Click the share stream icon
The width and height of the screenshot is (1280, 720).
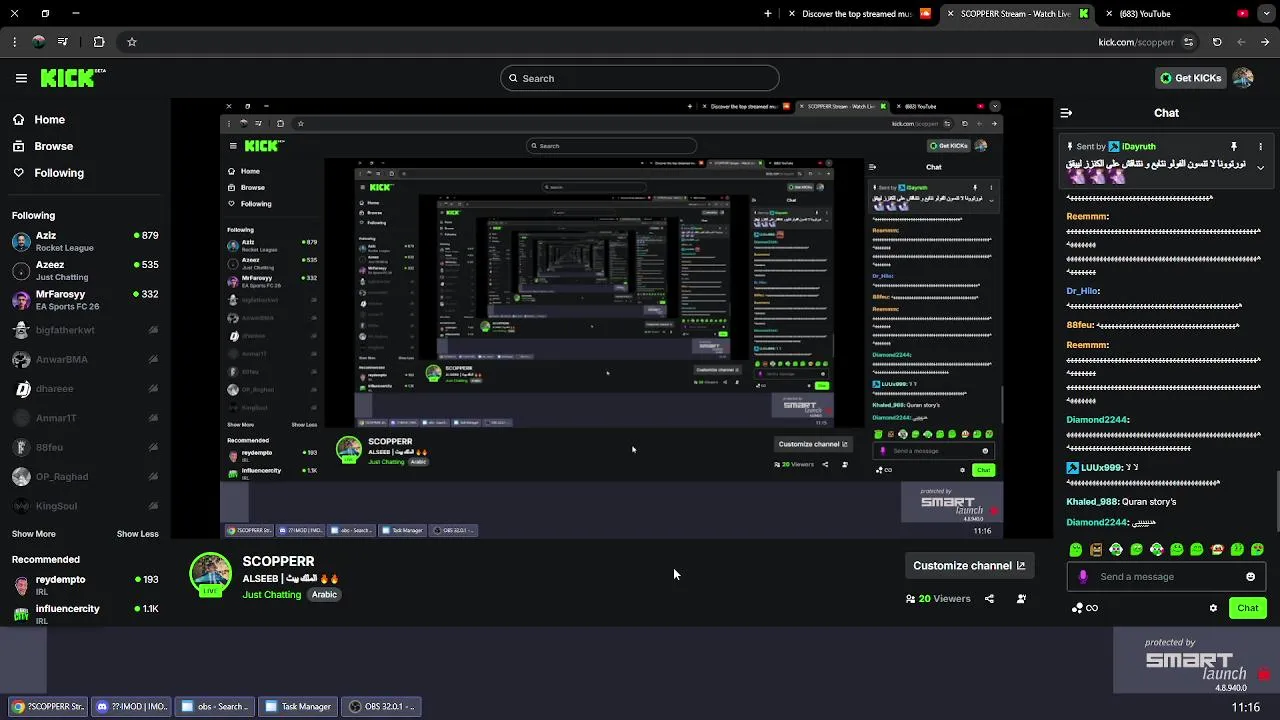click(x=989, y=599)
